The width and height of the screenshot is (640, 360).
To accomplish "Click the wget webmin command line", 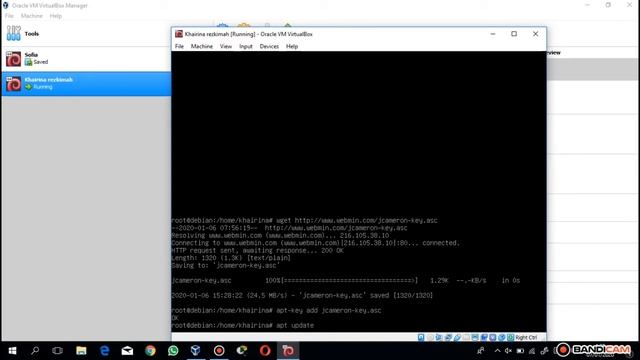I will click(x=304, y=220).
